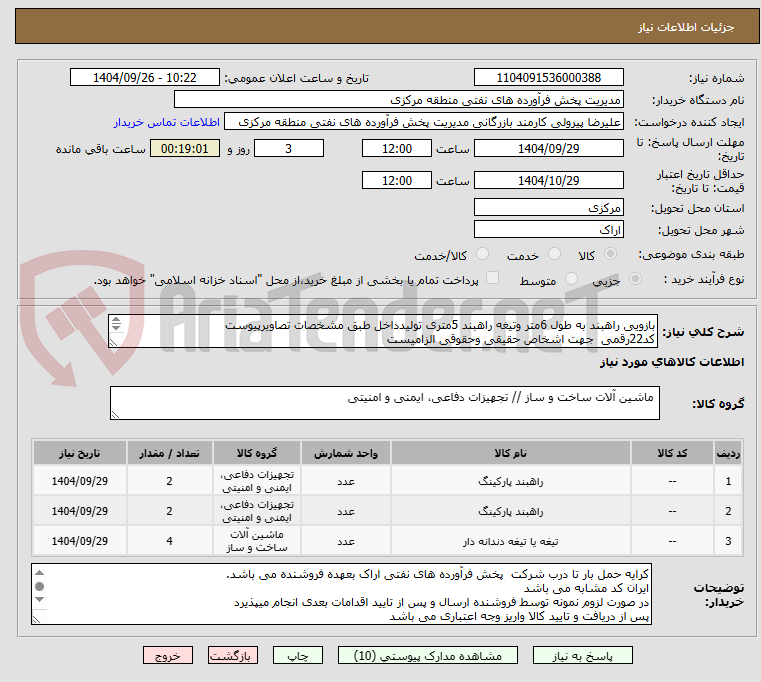Click the استان محل تحویل field مرکزی
This screenshot has height=682, width=761.
click(548, 208)
